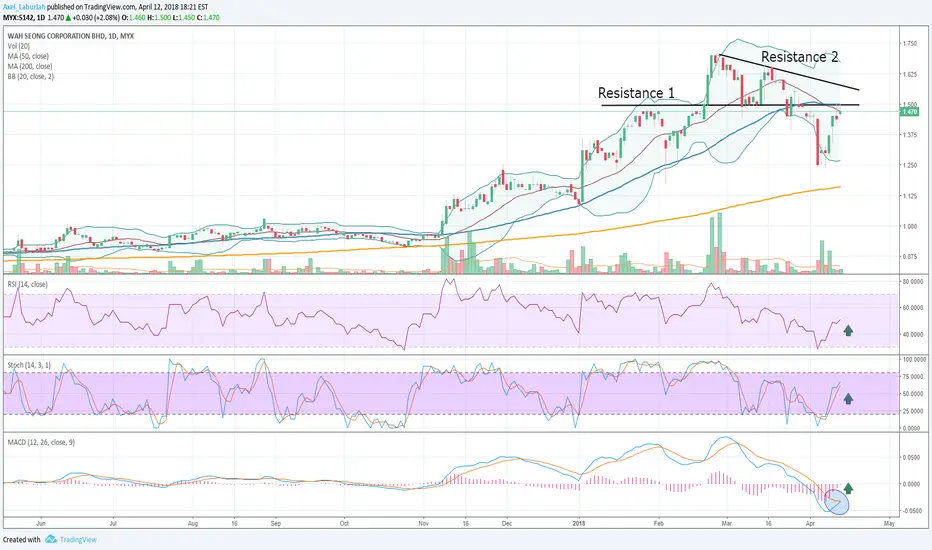932x550 pixels.
Task: Click the highlighted 1.470 current price tag
Action: 909,112
